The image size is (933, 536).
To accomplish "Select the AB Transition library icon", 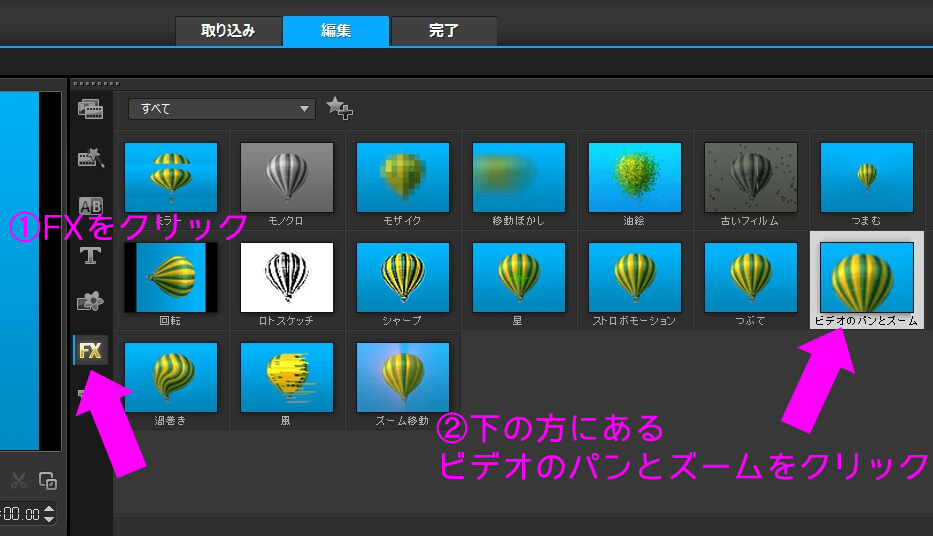I will click(x=91, y=206).
